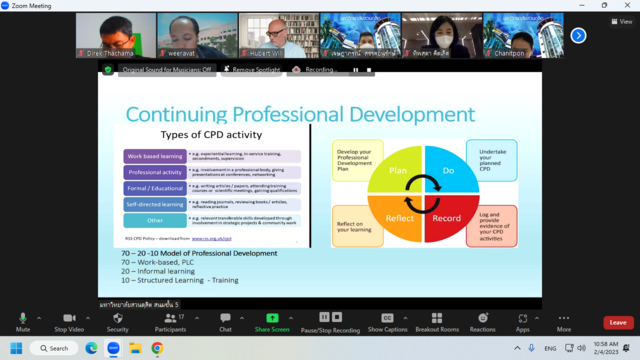
Task: Expand the arrow next to Share Screen
Action: [x=291, y=318]
